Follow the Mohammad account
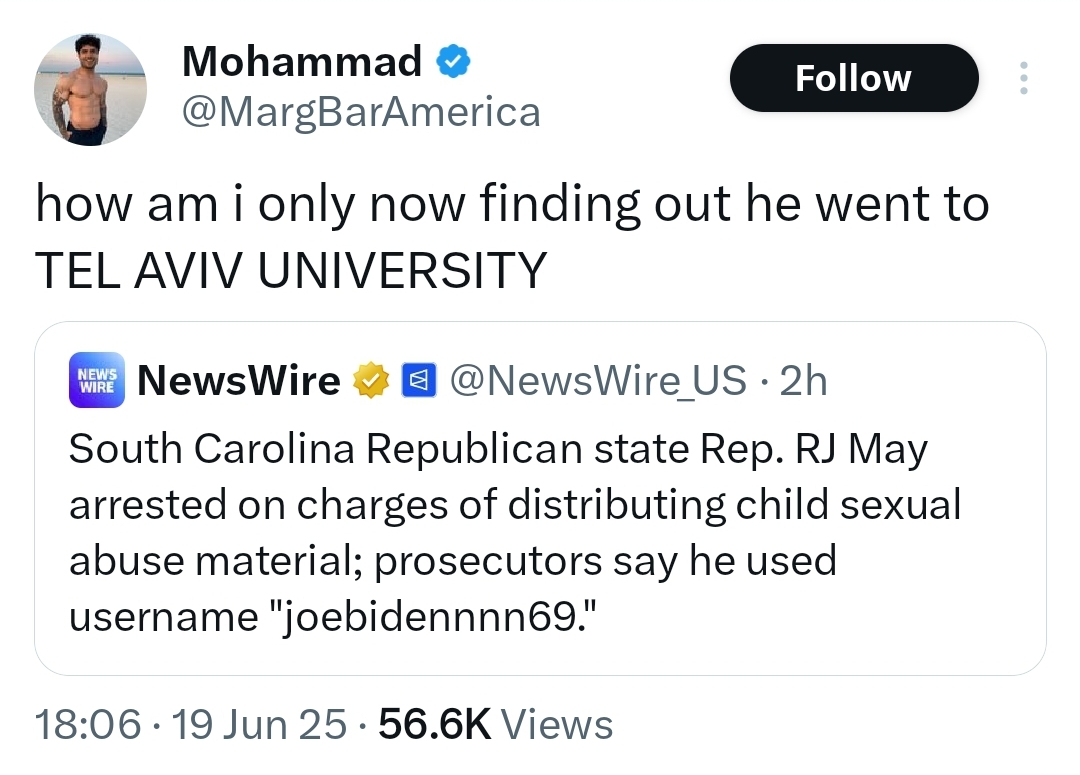Screen dimensions: 1080x775 point(854,78)
